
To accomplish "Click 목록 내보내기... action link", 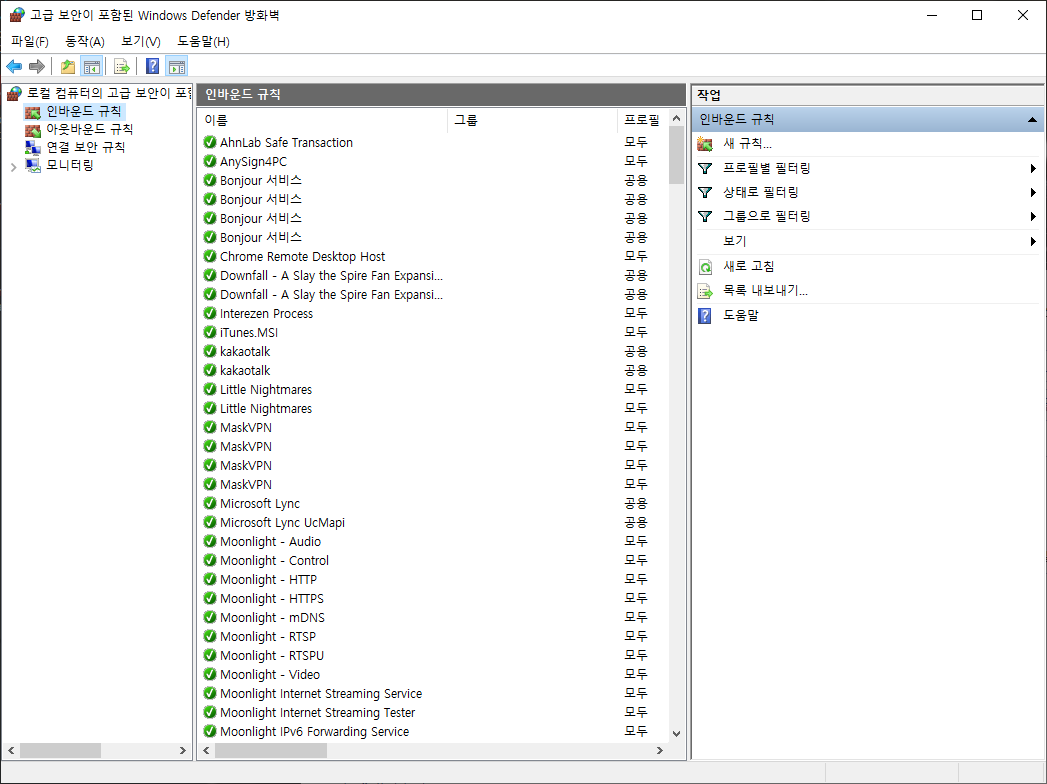I will [765, 290].
